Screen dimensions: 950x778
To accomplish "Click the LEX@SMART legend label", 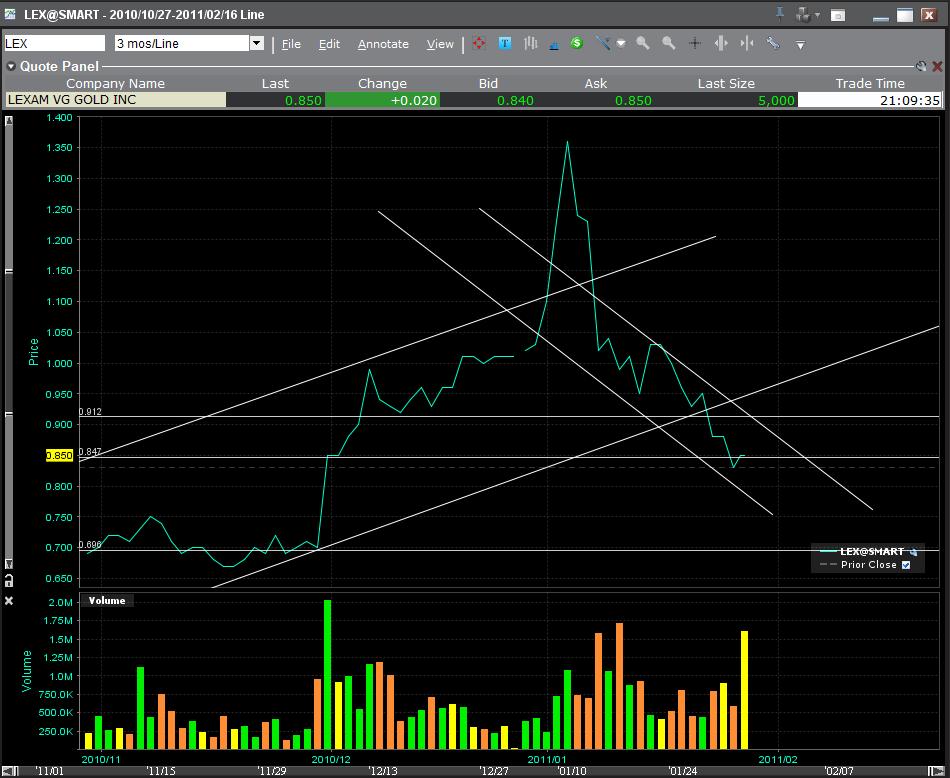I will (x=872, y=551).
